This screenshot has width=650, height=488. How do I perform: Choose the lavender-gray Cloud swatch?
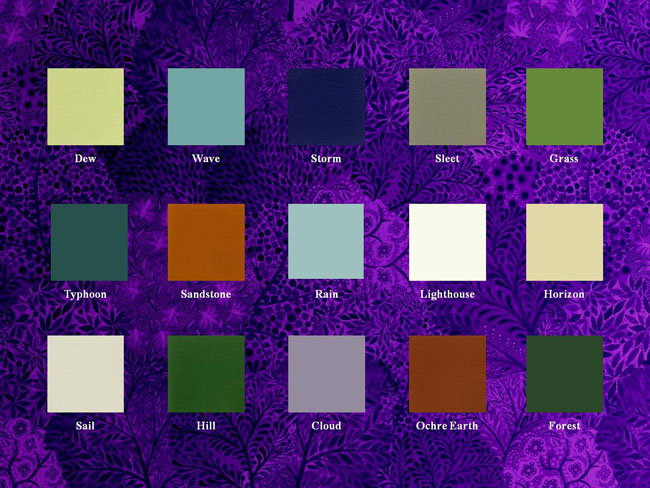click(x=326, y=374)
